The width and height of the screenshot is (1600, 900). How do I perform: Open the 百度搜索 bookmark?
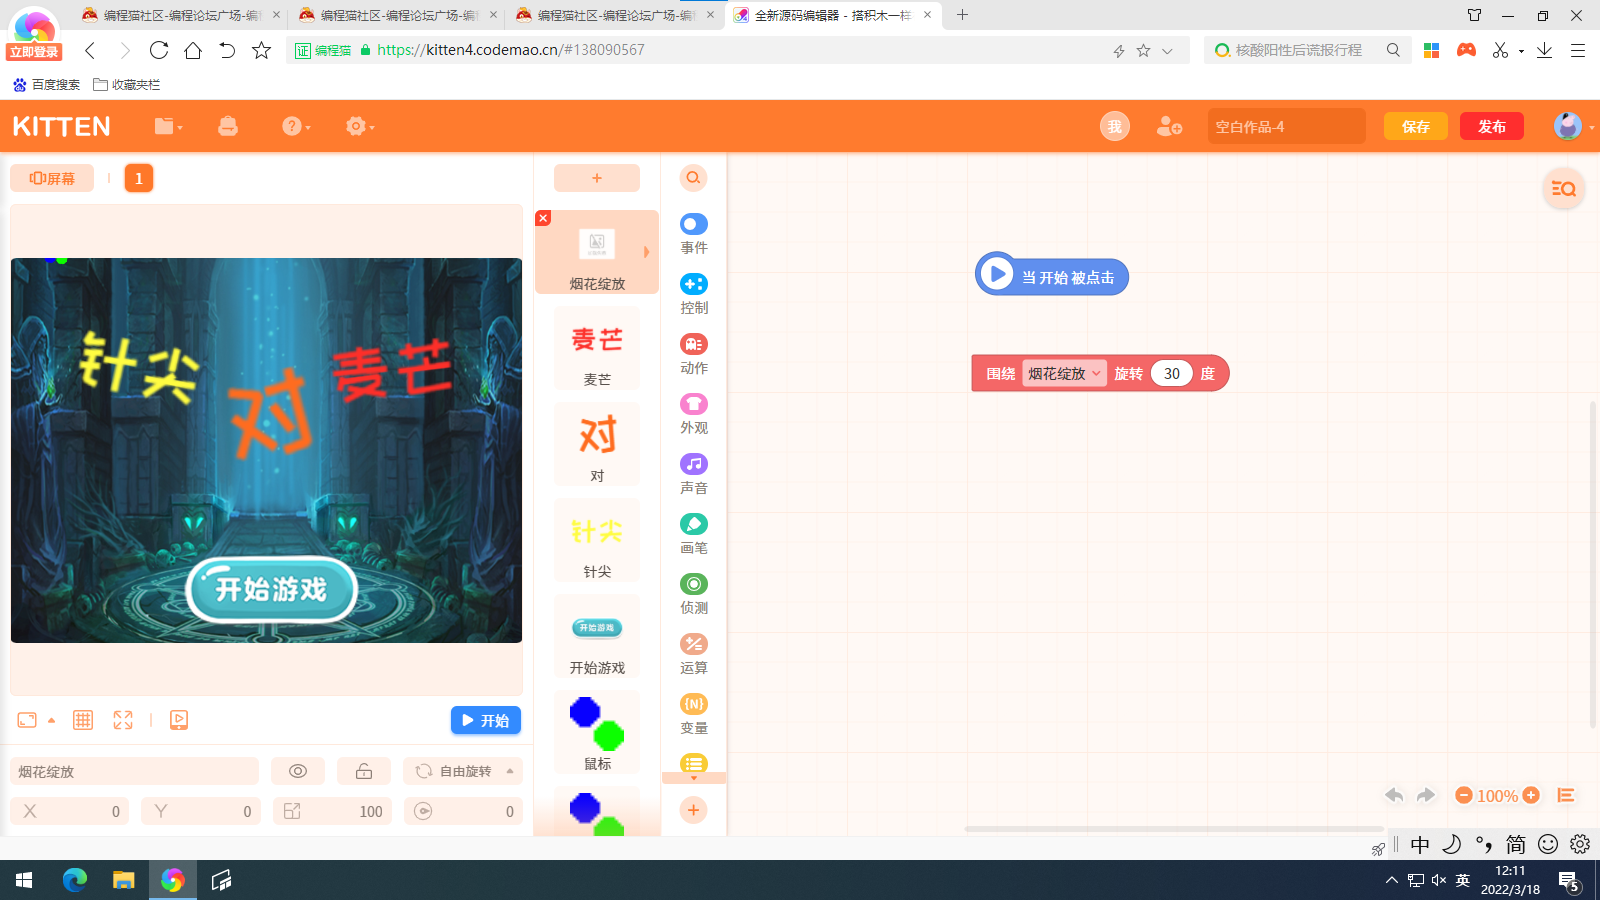(x=46, y=85)
